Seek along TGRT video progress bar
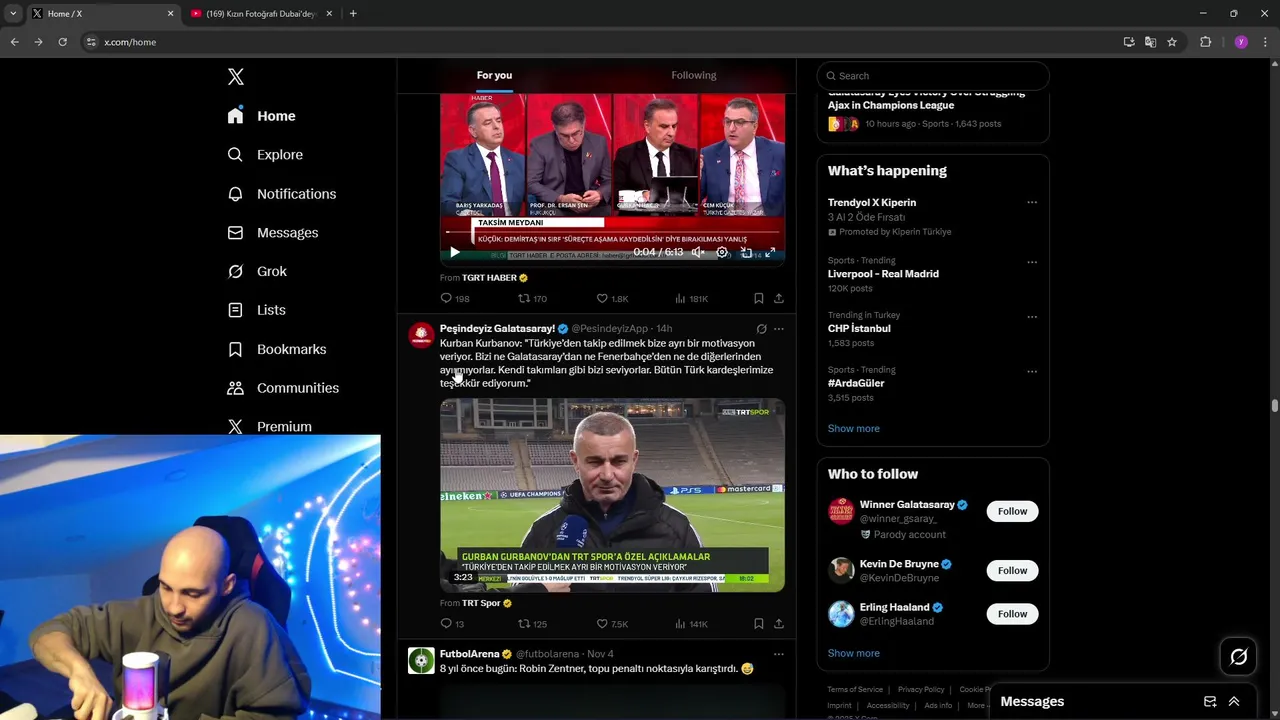This screenshot has width=1280, height=720. click(x=612, y=233)
